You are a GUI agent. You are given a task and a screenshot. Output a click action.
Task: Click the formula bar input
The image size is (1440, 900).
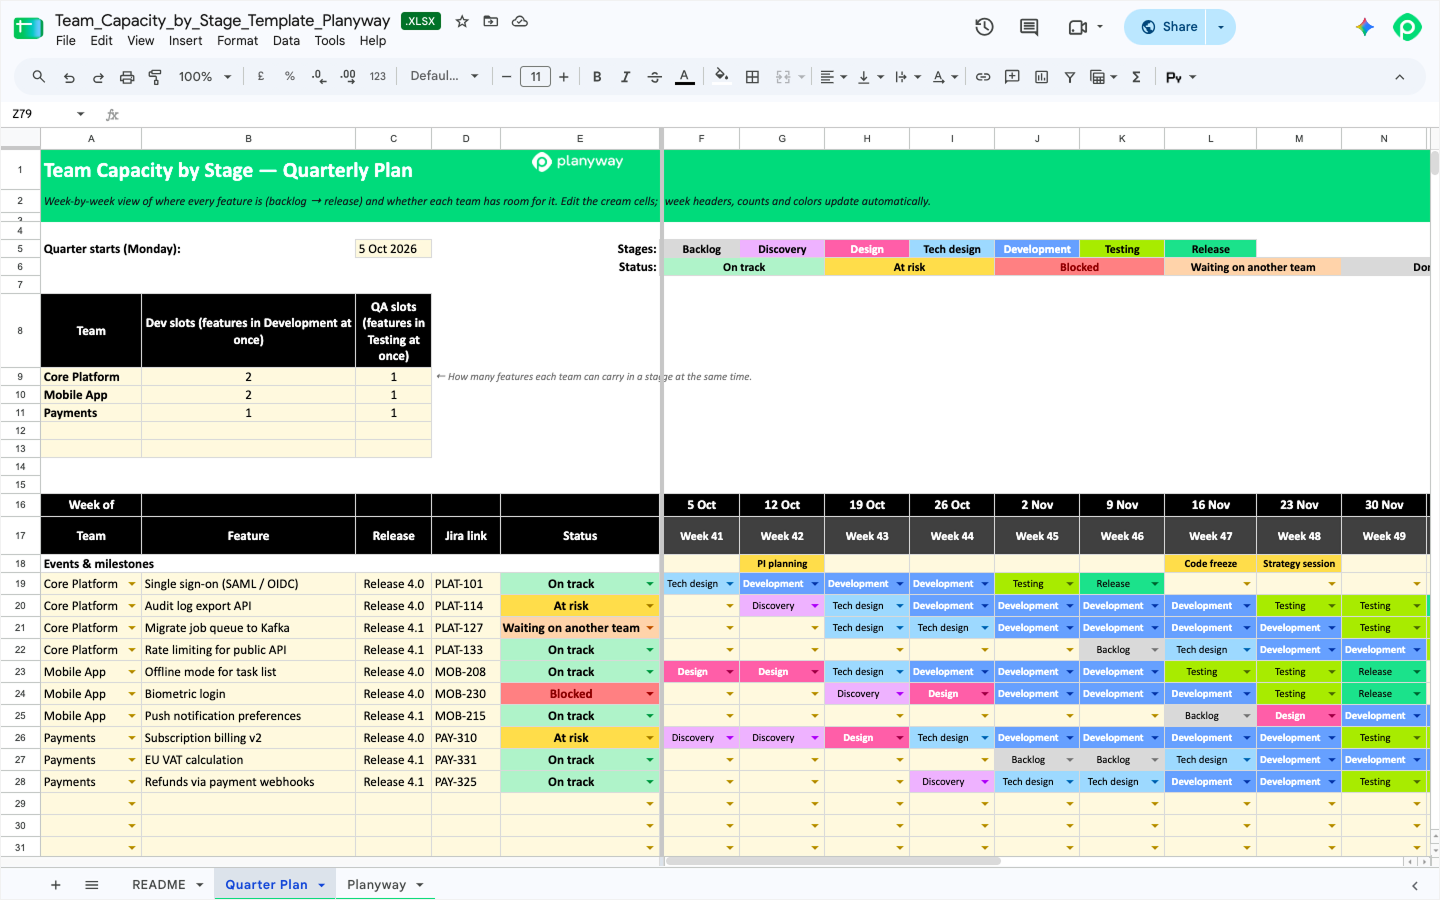pyautogui.click(x=780, y=114)
